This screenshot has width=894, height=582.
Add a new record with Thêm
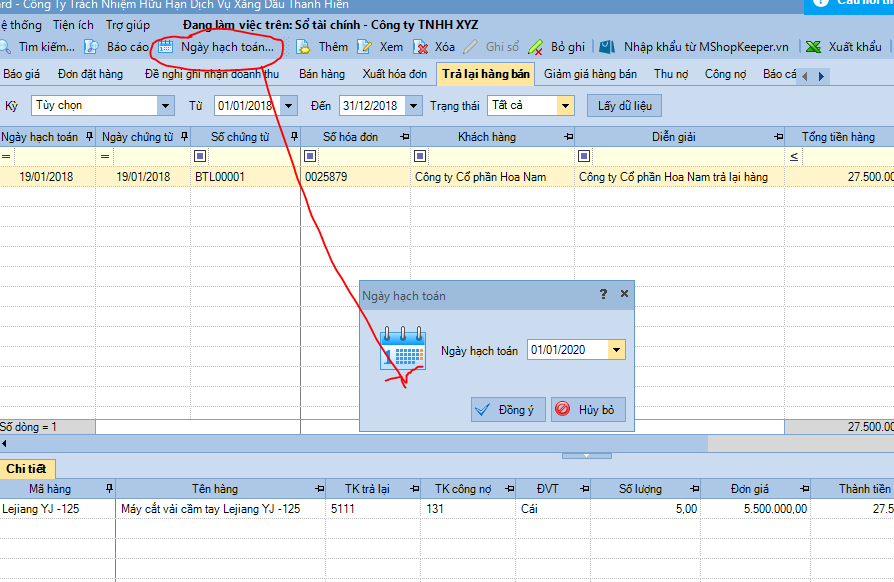pyautogui.click(x=323, y=47)
